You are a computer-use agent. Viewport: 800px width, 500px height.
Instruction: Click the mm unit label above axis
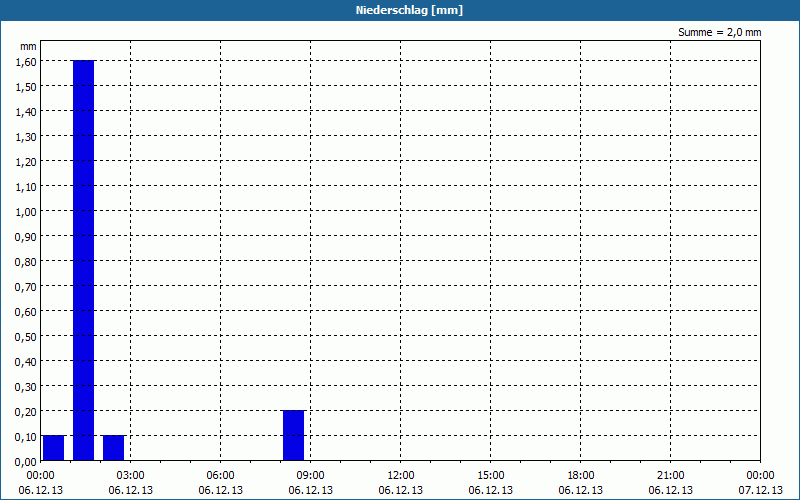(29, 46)
